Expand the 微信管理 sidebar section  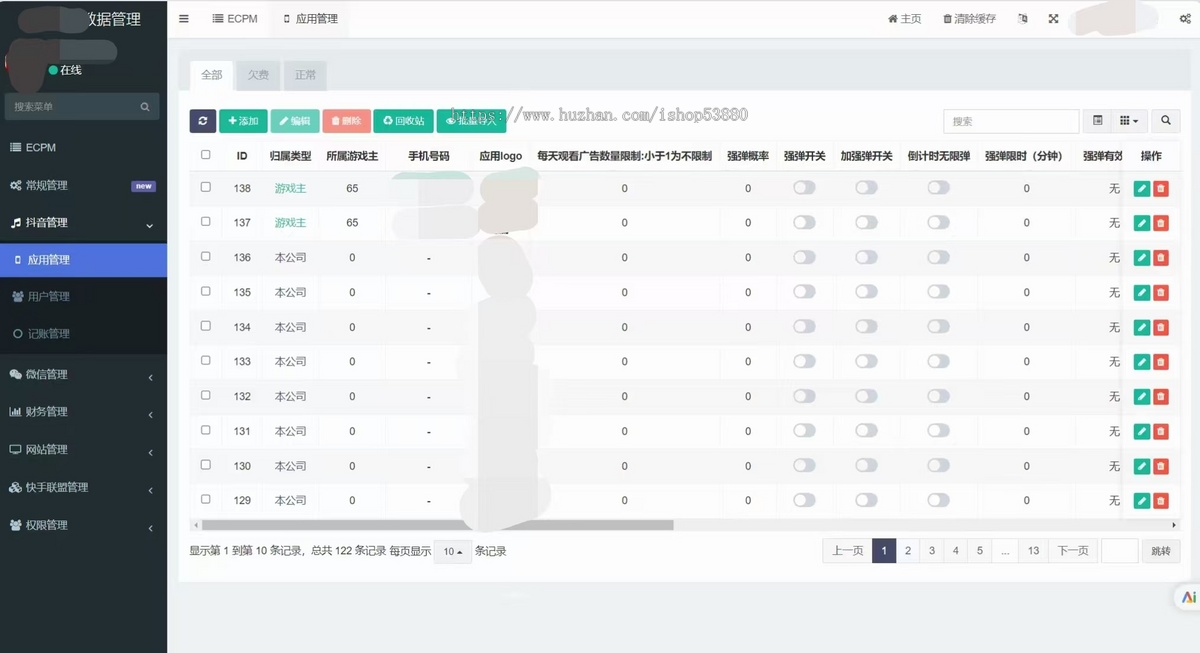click(x=83, y=374)
